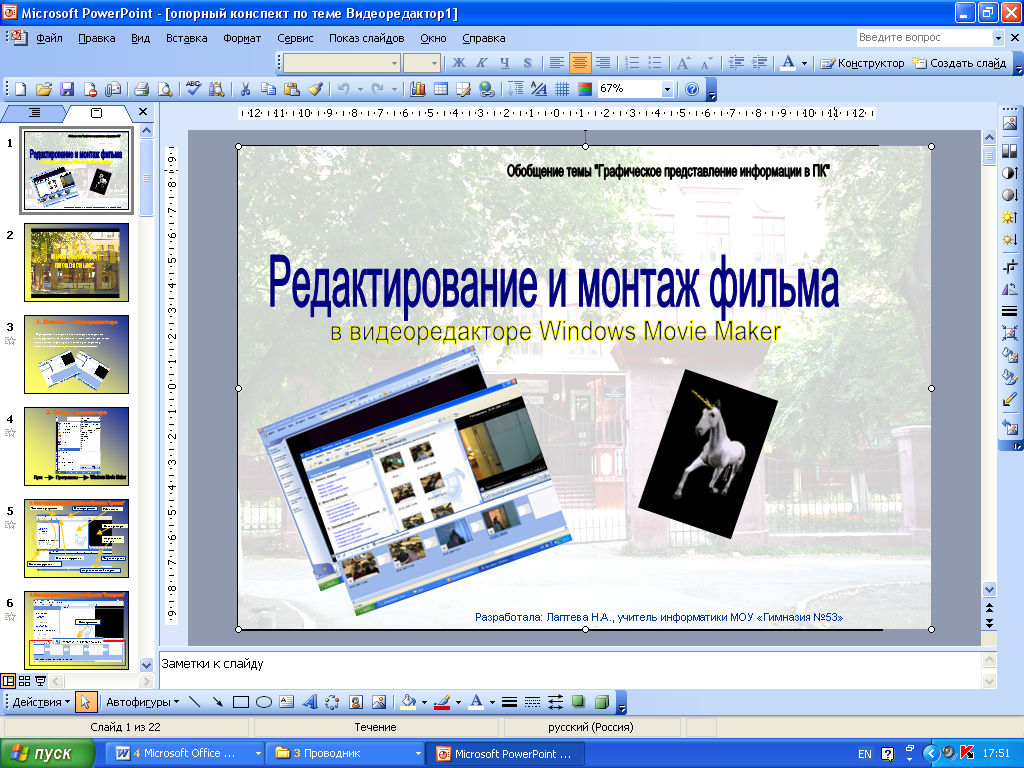
Task: Open a file via folder icon
Action: pos(44,89)
